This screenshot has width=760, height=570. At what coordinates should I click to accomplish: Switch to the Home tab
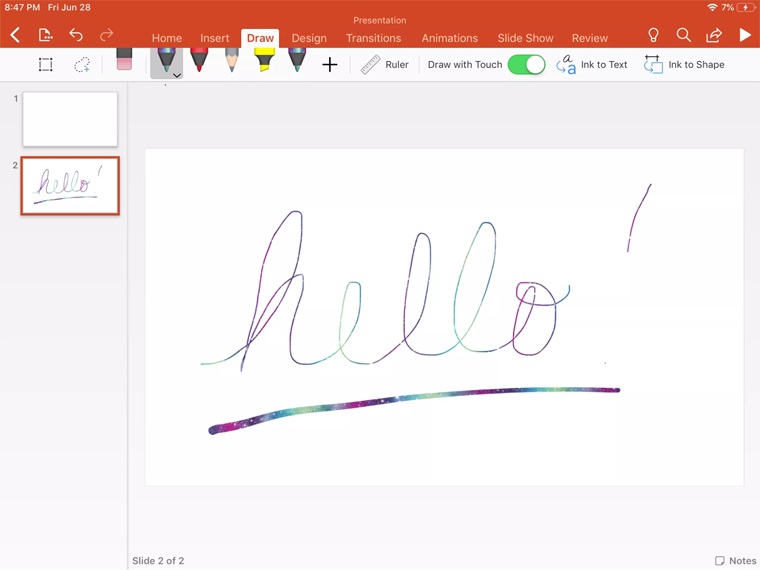coord(167,38)
